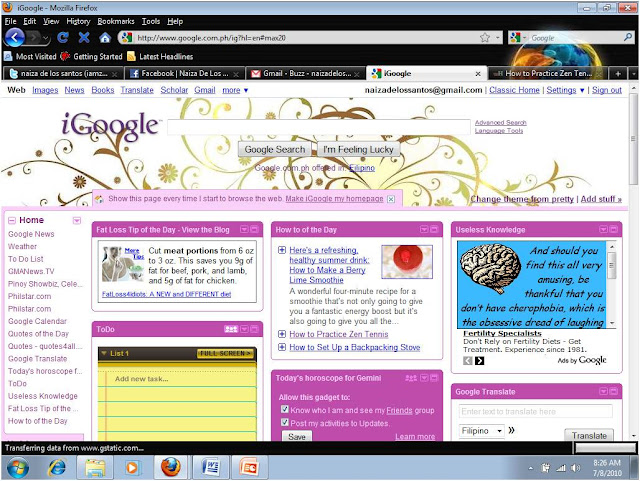Open the History menu

[78, 21]
